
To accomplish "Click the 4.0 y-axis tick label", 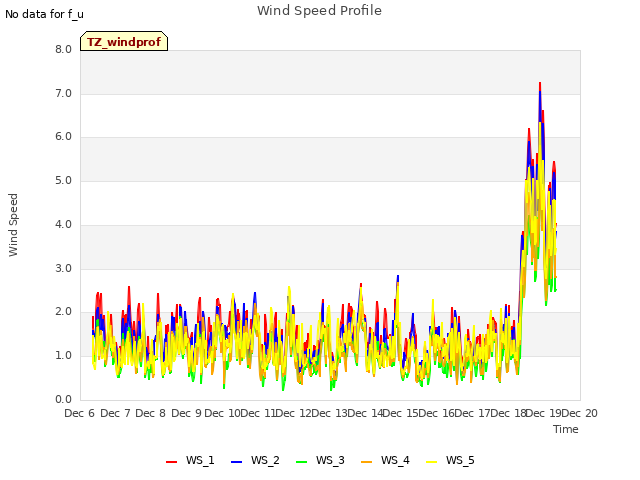I will [x=63, y=224].
